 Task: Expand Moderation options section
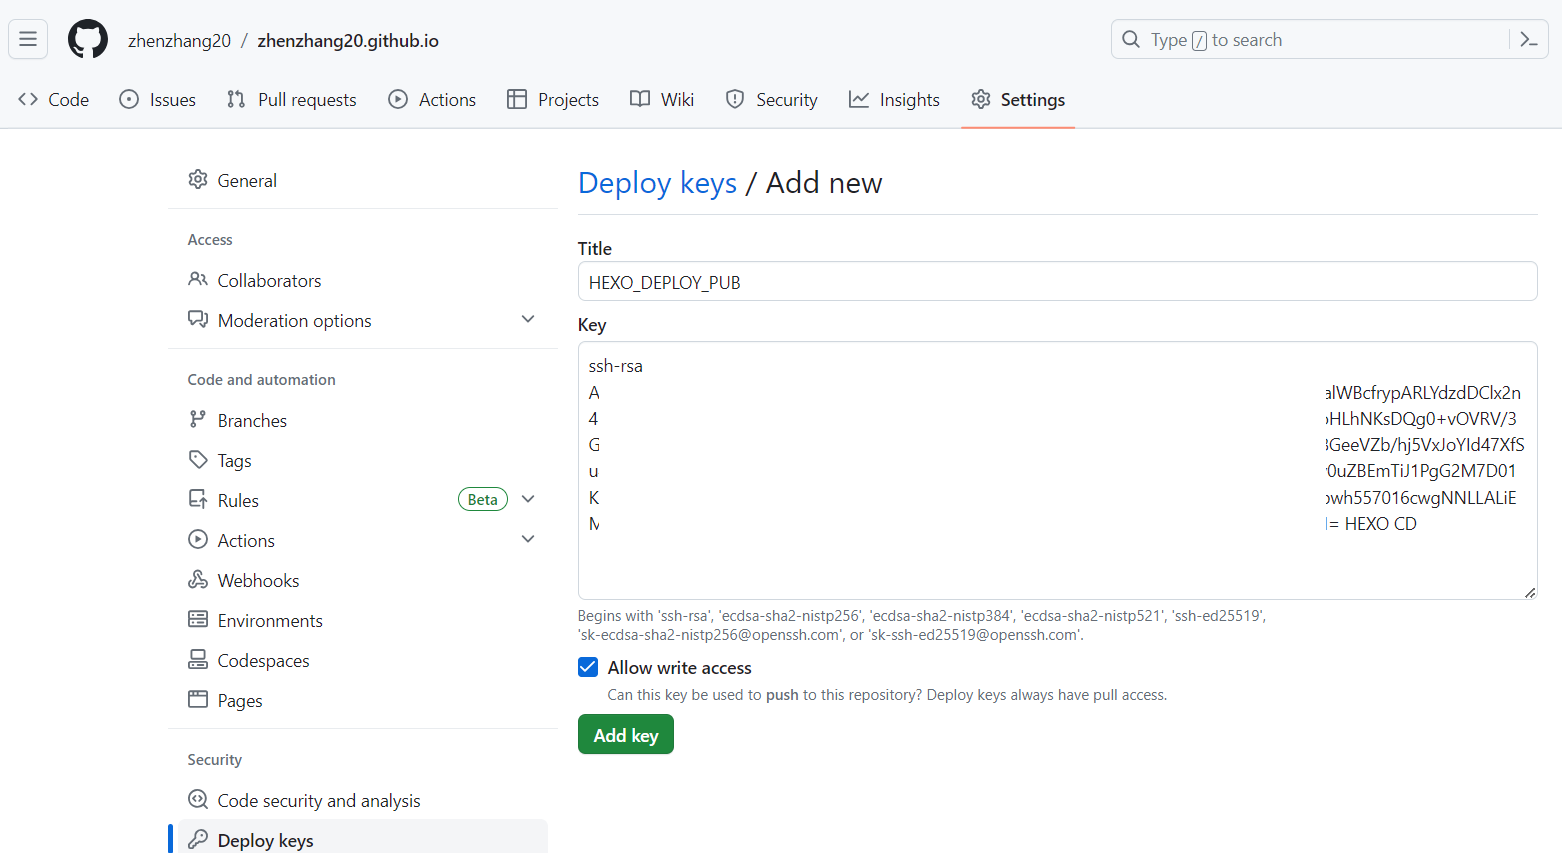click(x=528, y=319)
